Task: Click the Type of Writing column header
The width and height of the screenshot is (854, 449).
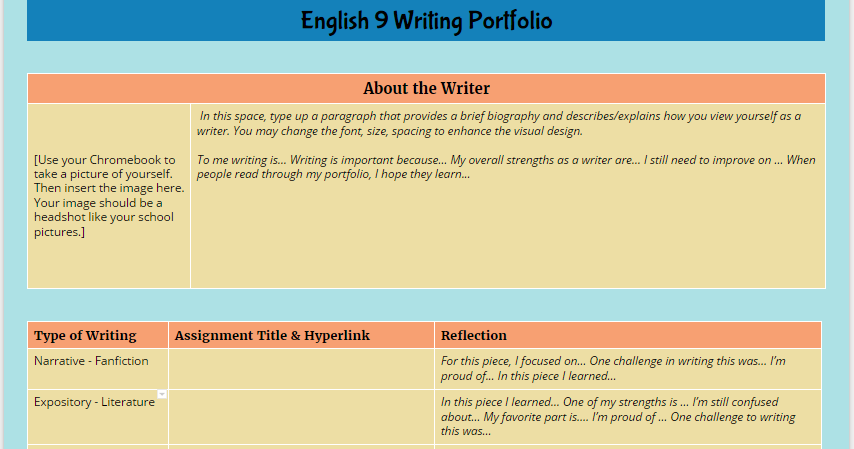Action: (x=85, y=335)
